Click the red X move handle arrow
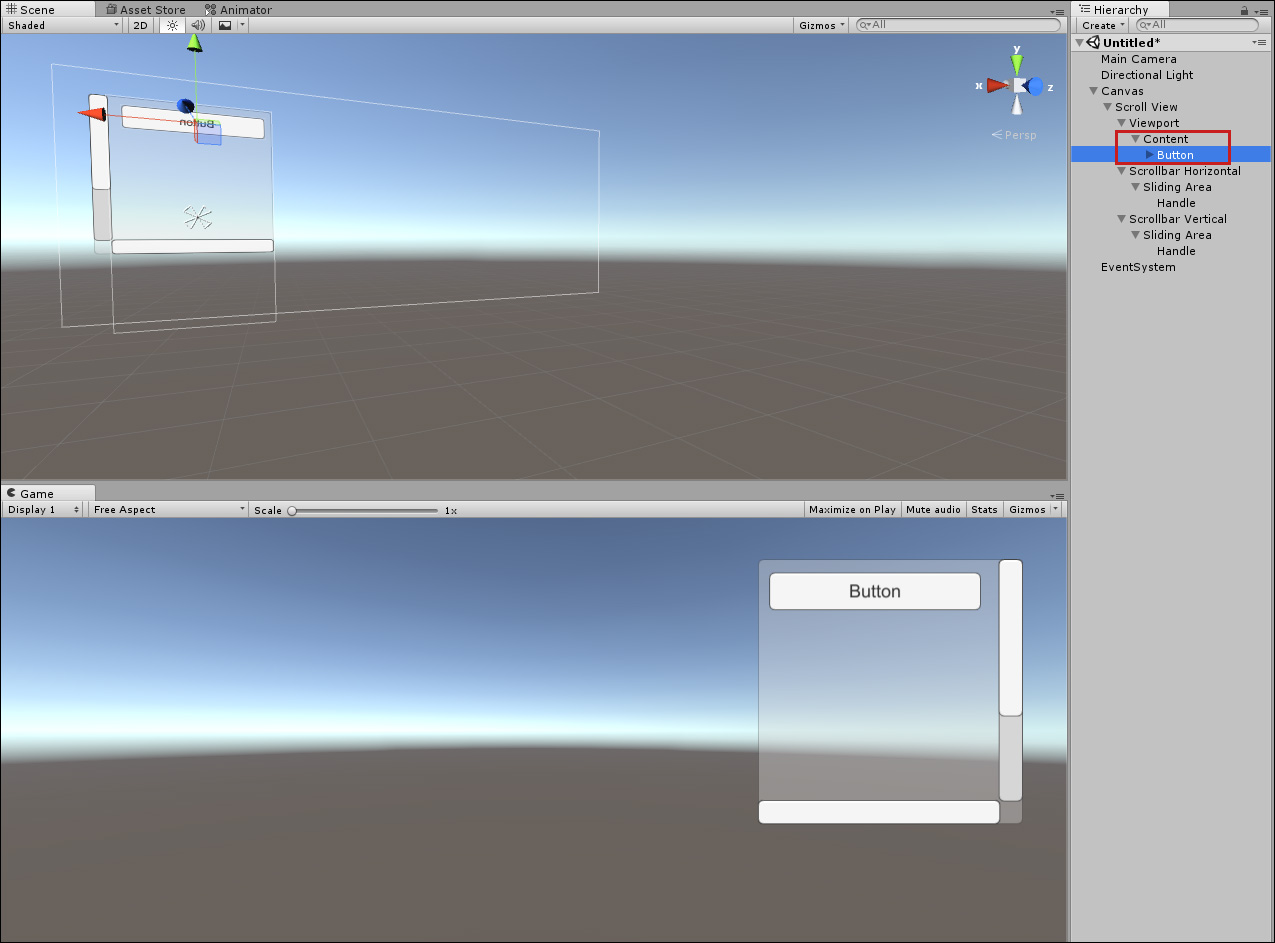 [92, 114]
